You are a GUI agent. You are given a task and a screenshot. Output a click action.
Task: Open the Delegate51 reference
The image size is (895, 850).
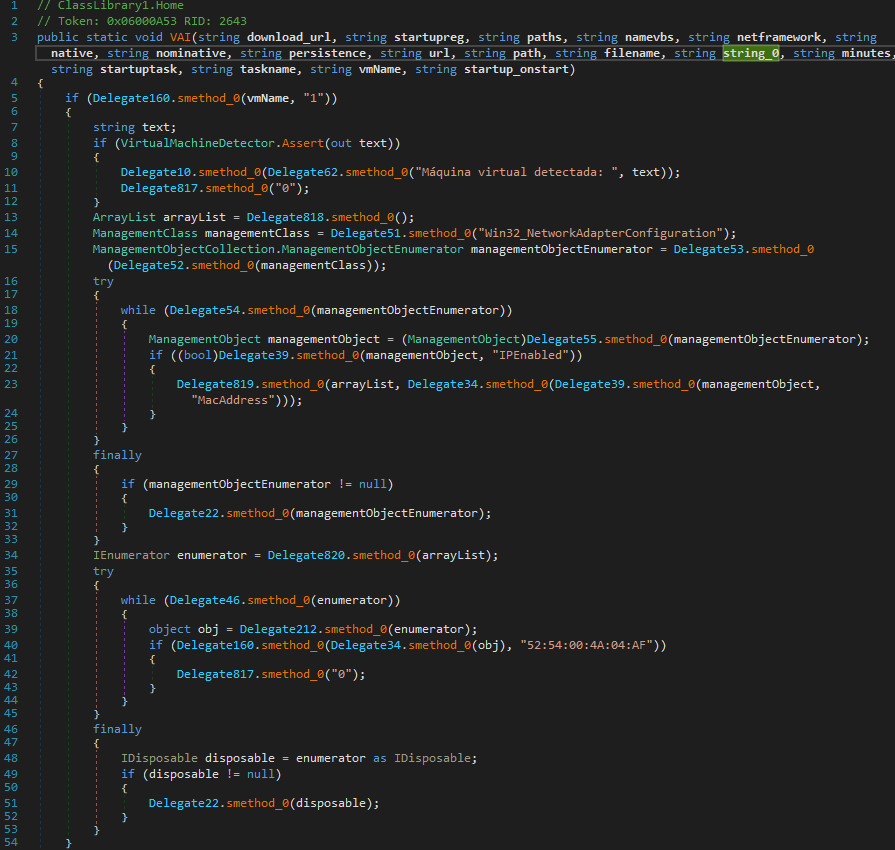365,233
